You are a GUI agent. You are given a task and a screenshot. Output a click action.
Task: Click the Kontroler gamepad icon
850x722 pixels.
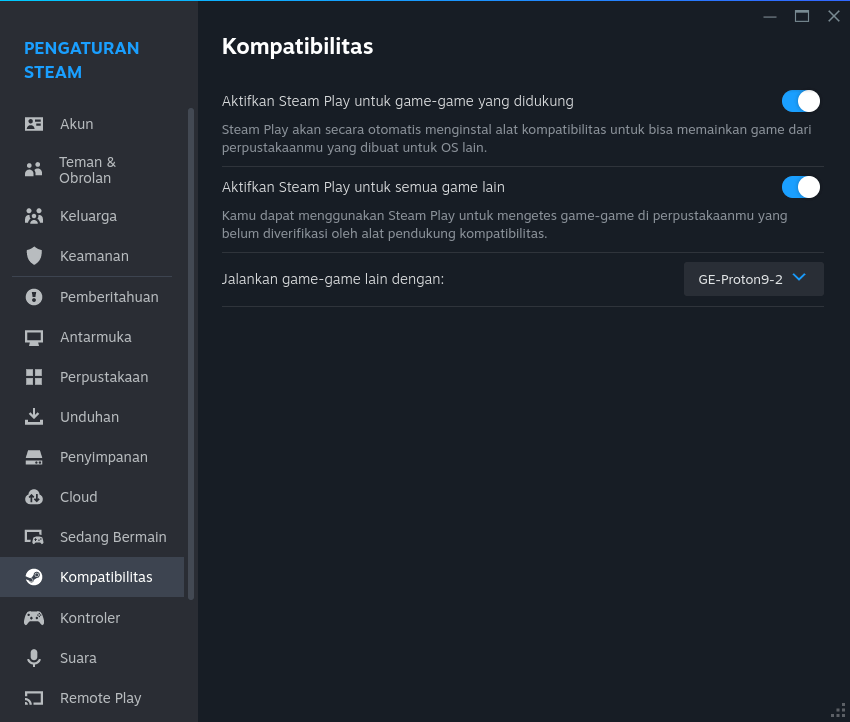click(x=34, y=618)
